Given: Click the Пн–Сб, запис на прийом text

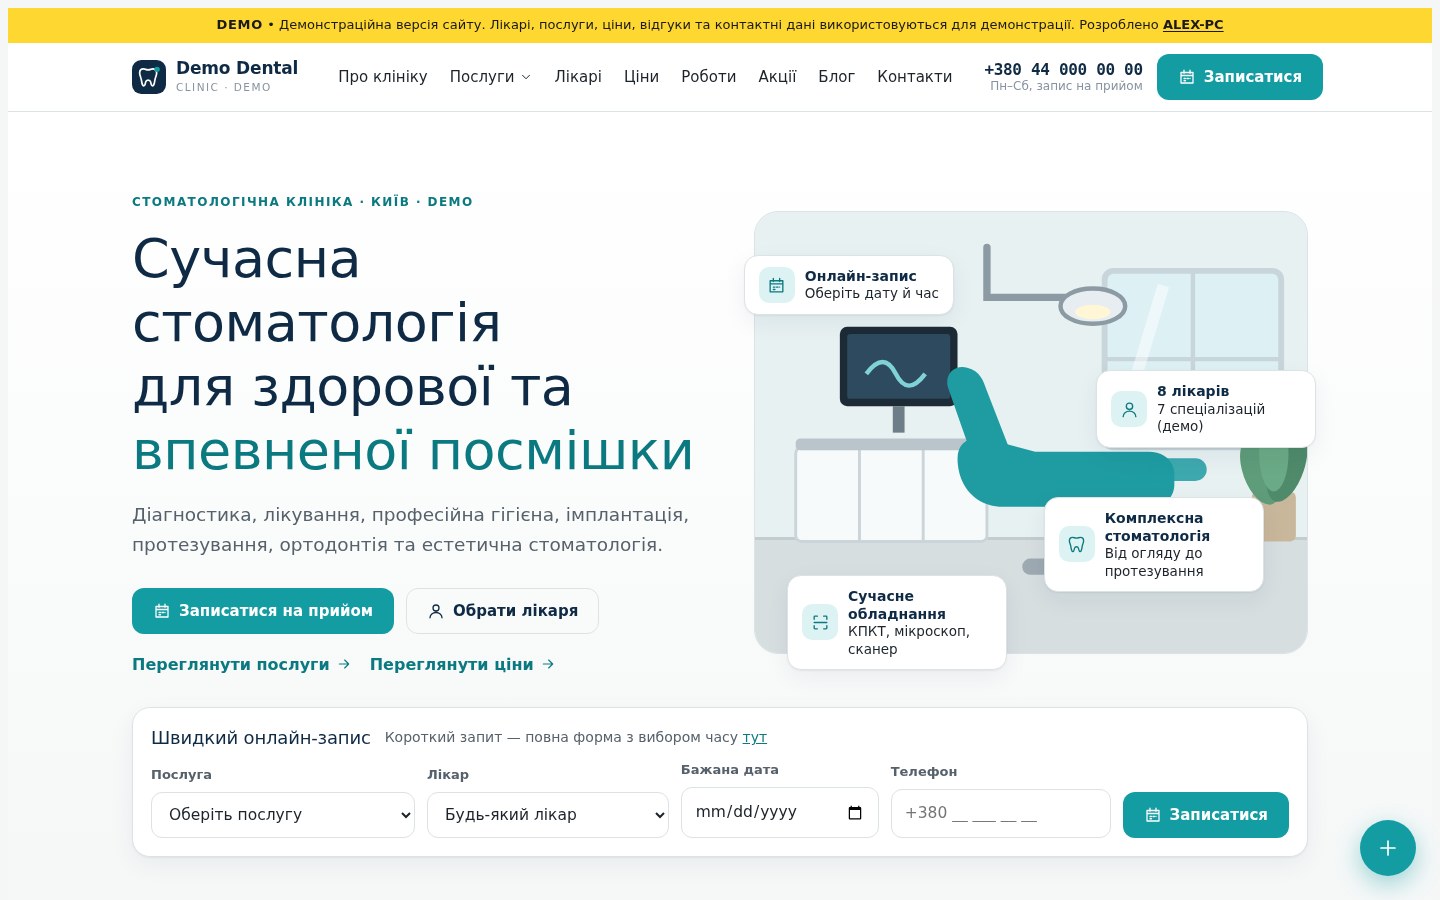Looking at the screenshot, I should (x=1066, y=86).
